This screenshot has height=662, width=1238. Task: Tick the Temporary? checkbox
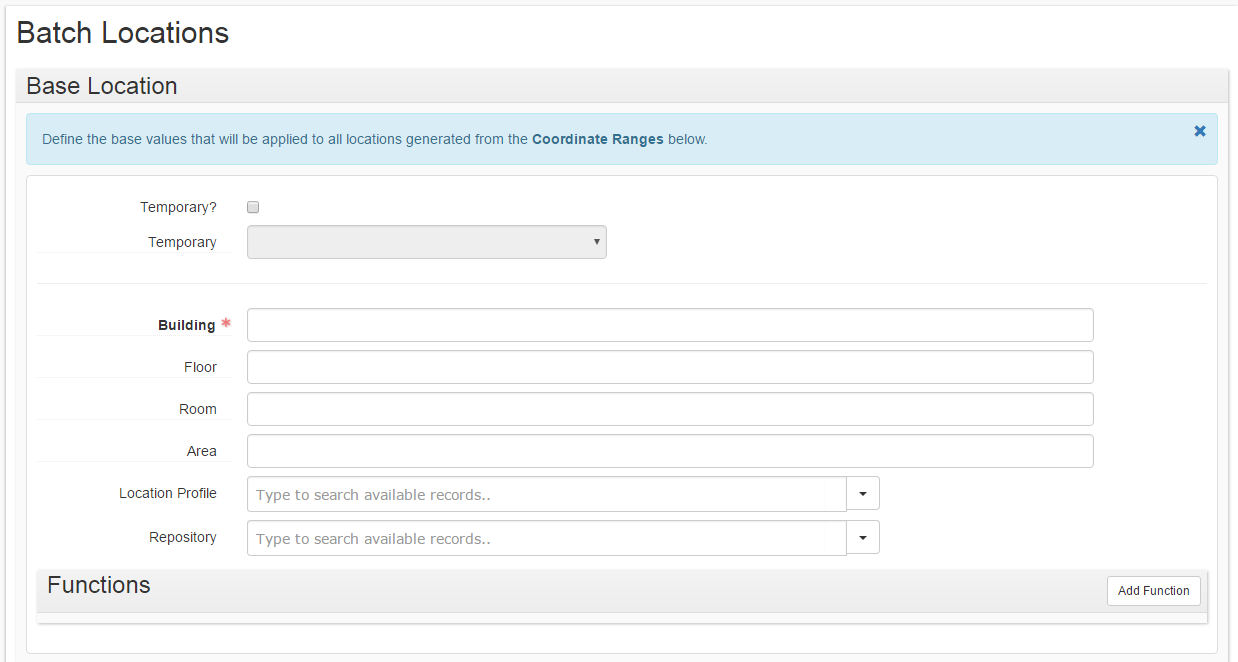(253, 207)
